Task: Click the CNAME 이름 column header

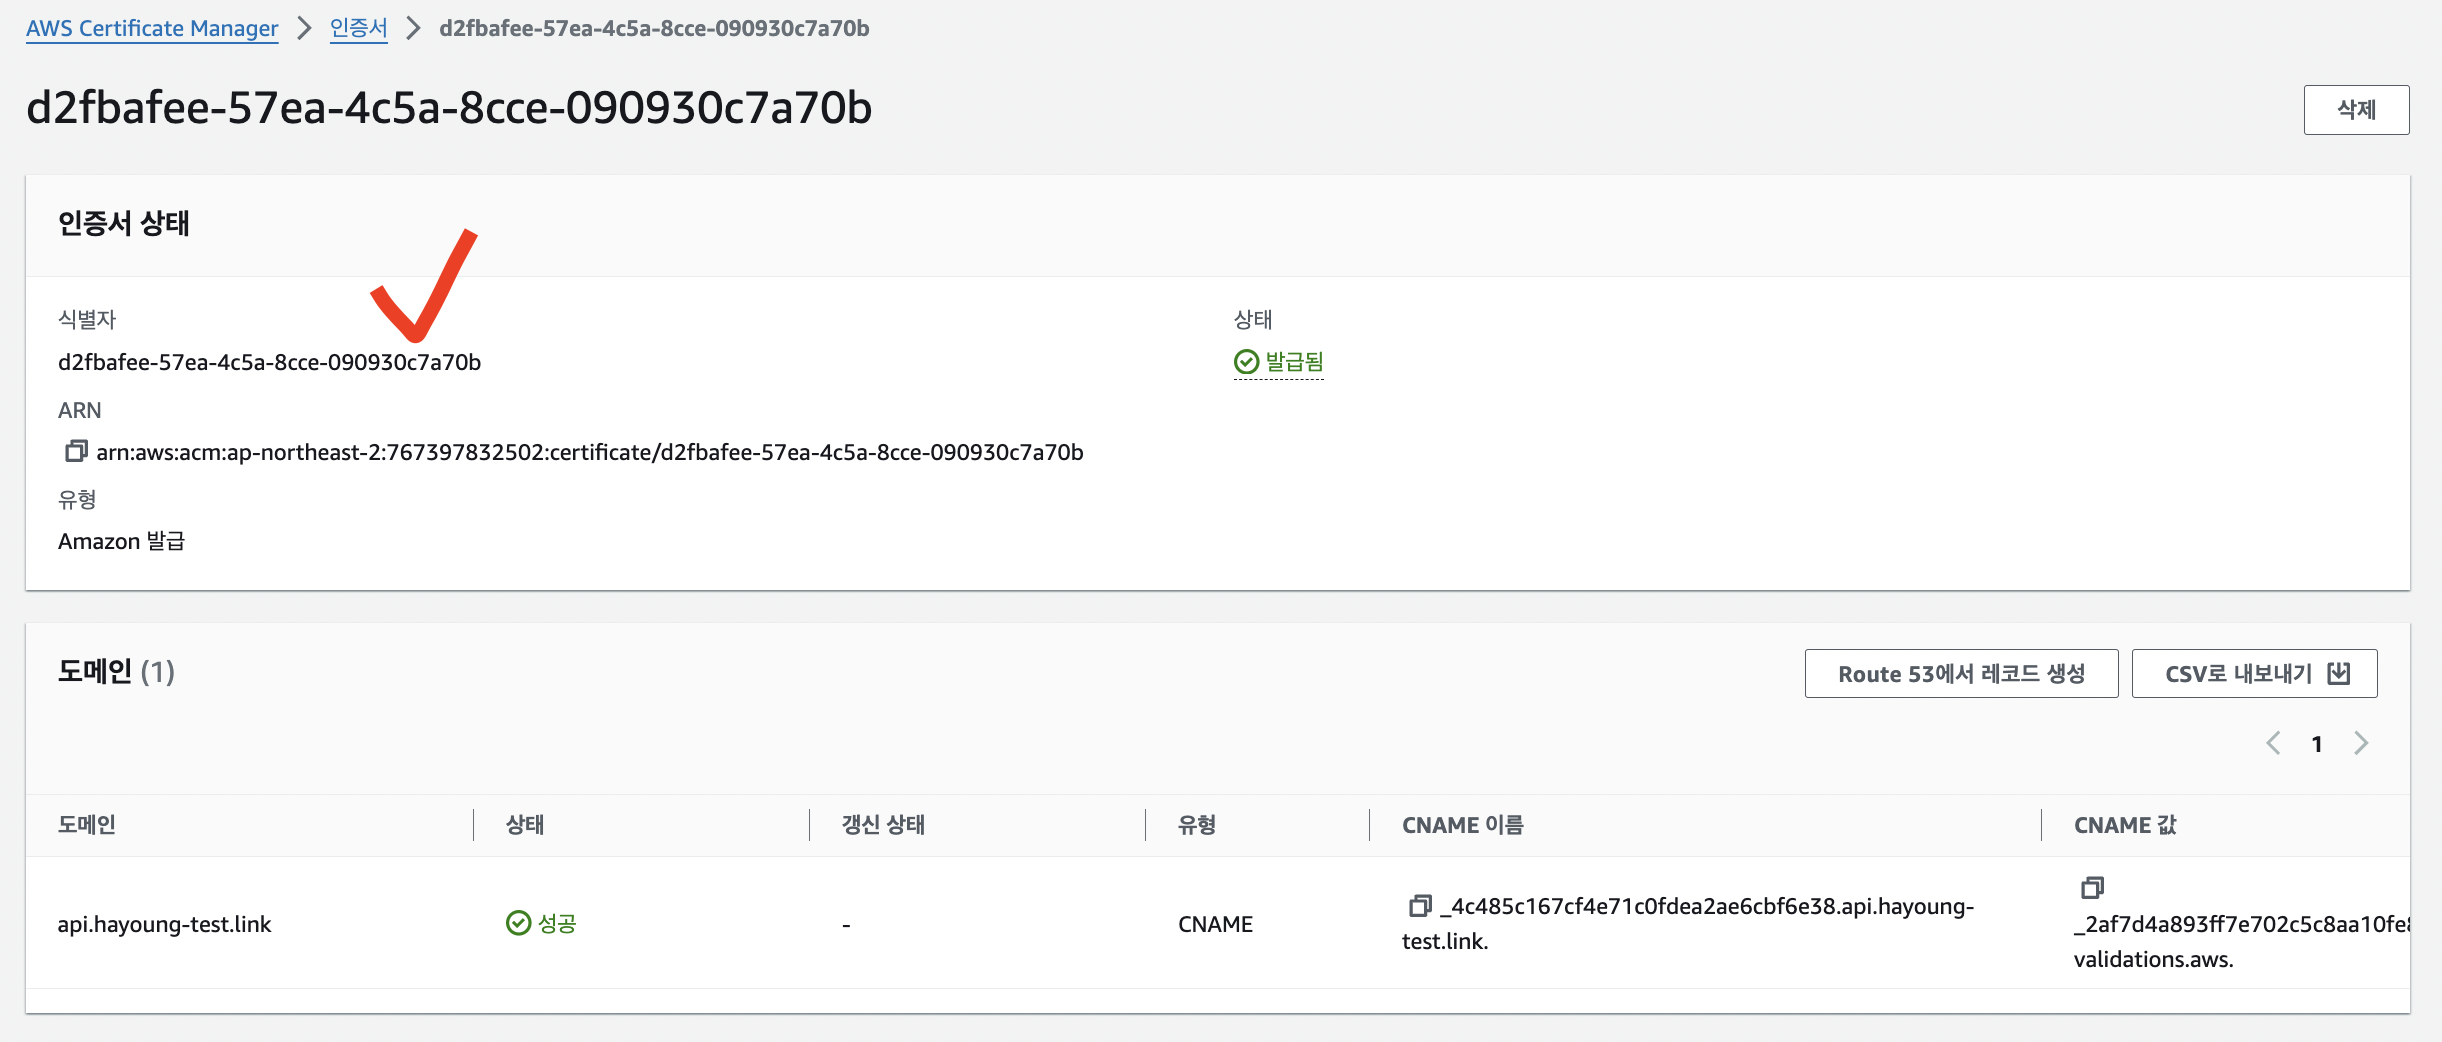Action: click(1463, 825)
